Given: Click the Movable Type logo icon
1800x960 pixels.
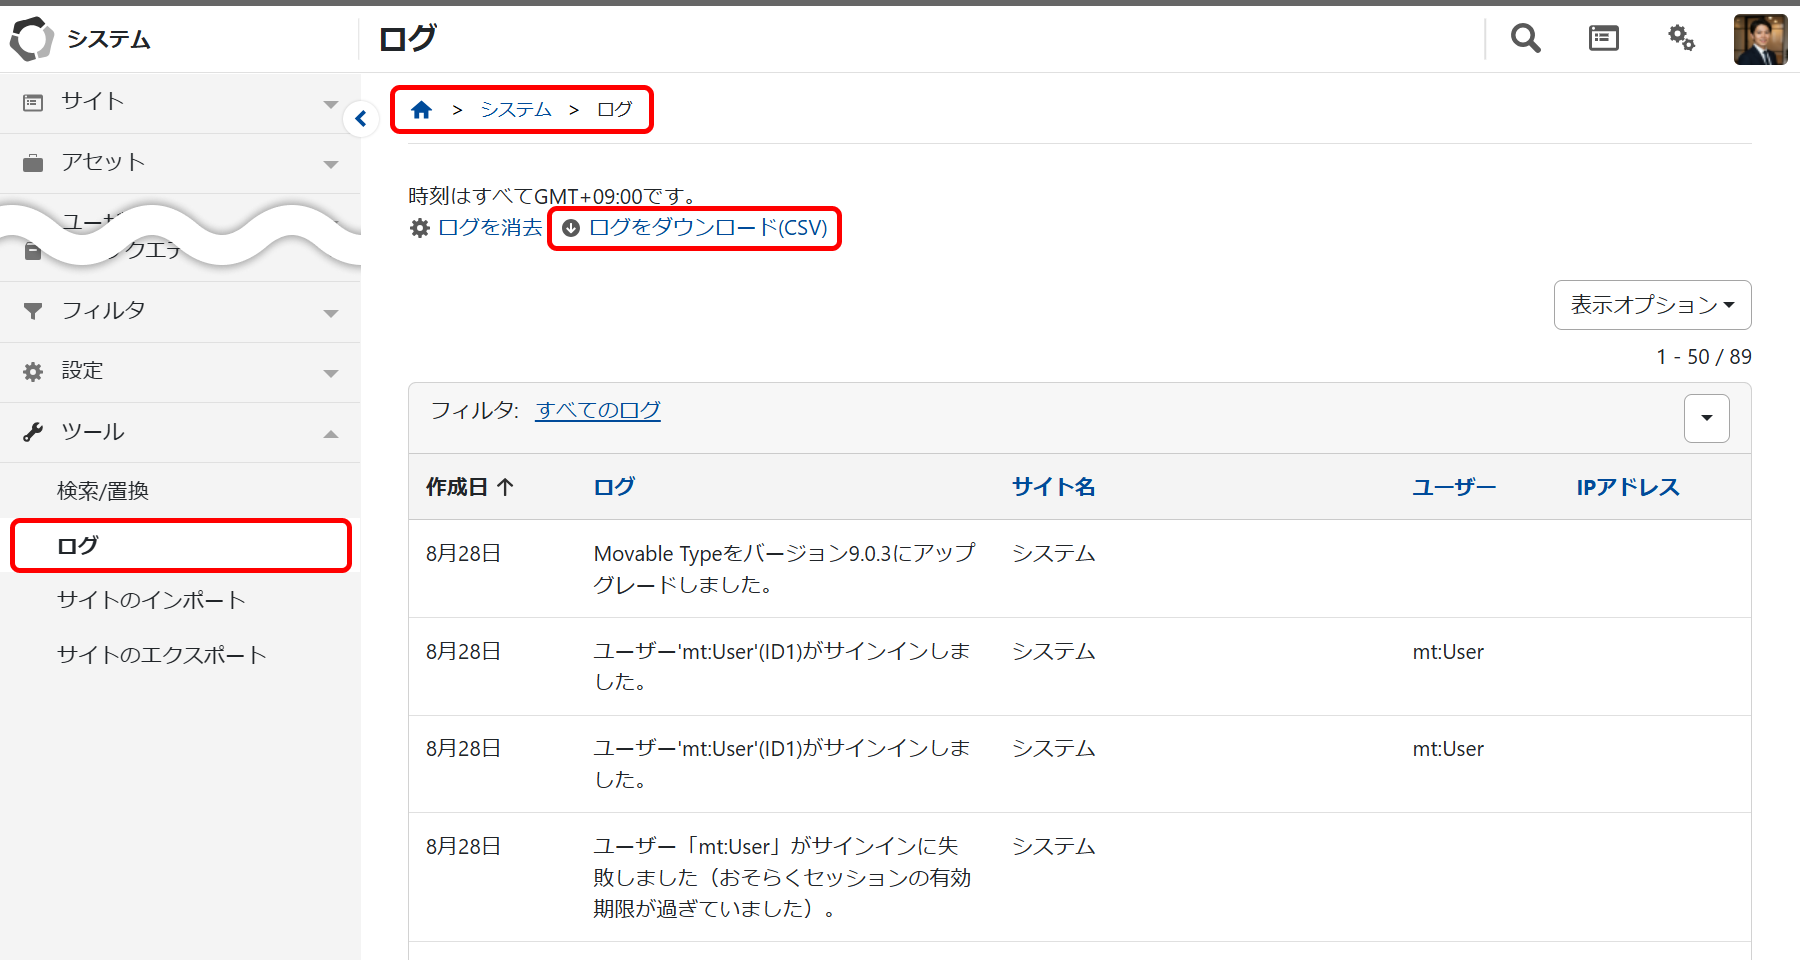Looking at the screenshot, I should pos(32,38).
